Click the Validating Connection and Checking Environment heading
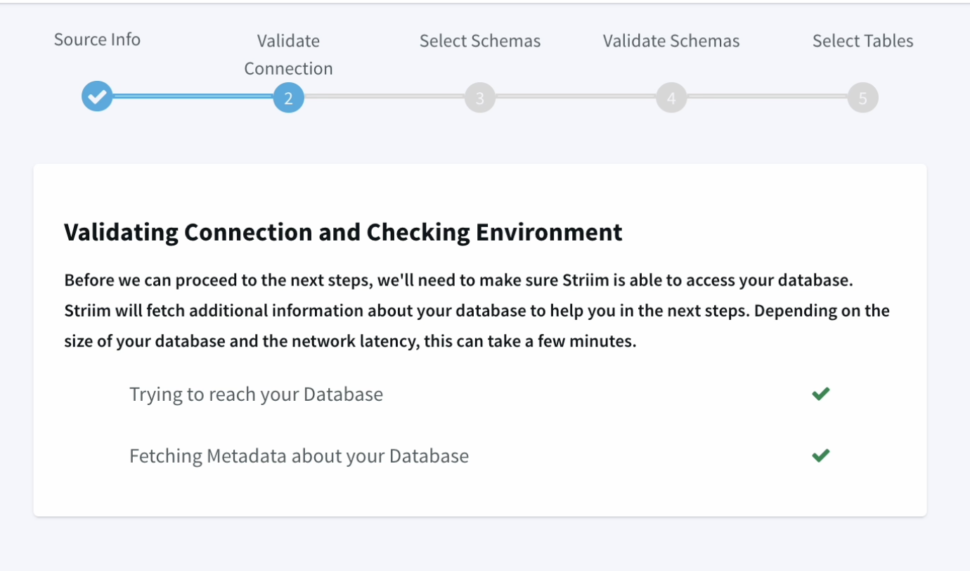Image resolution: width=970 pixels, height=571 pixels. click(343, 233)
